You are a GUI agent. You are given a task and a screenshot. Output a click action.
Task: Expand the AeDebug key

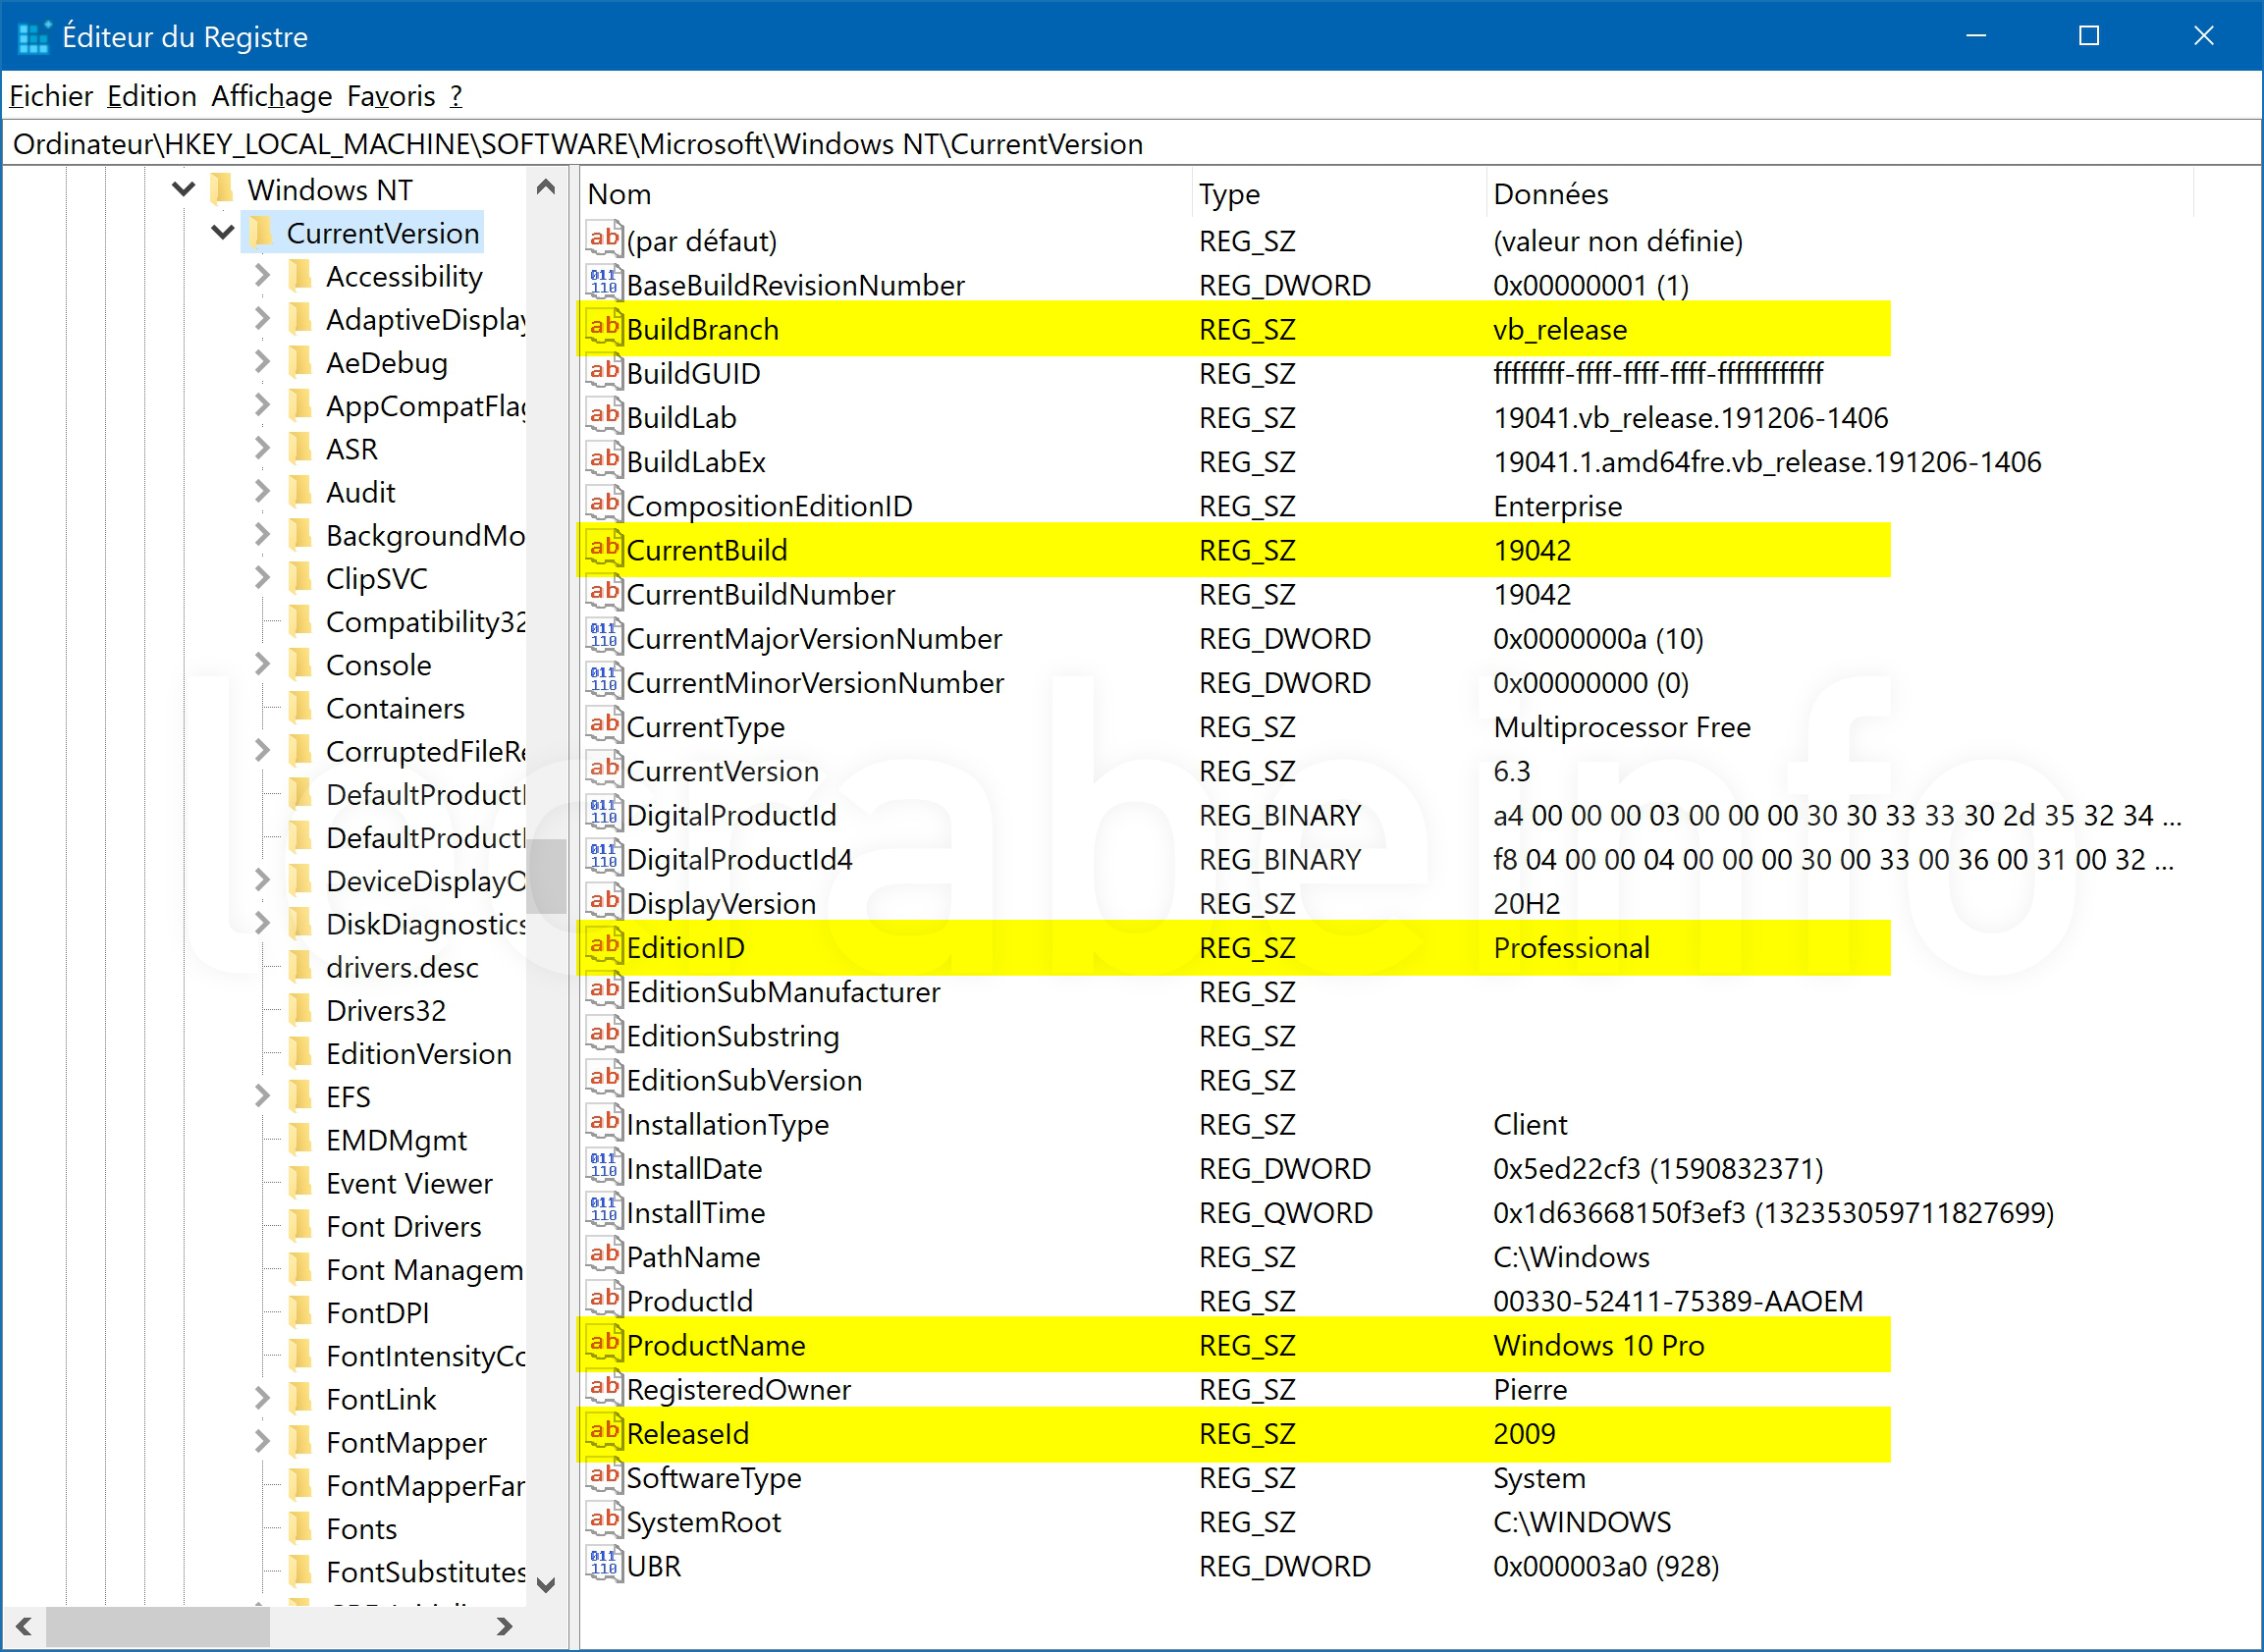pos(262,362)
